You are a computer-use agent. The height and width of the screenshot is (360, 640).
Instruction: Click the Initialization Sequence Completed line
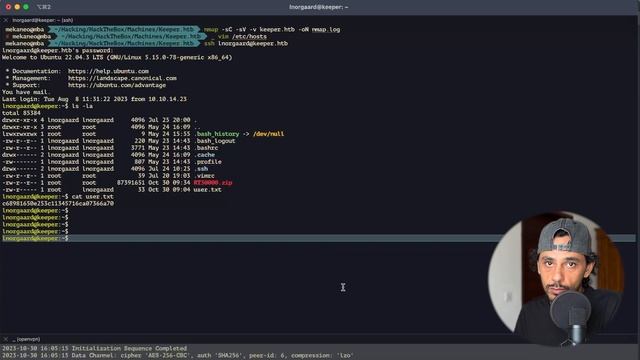94,349
